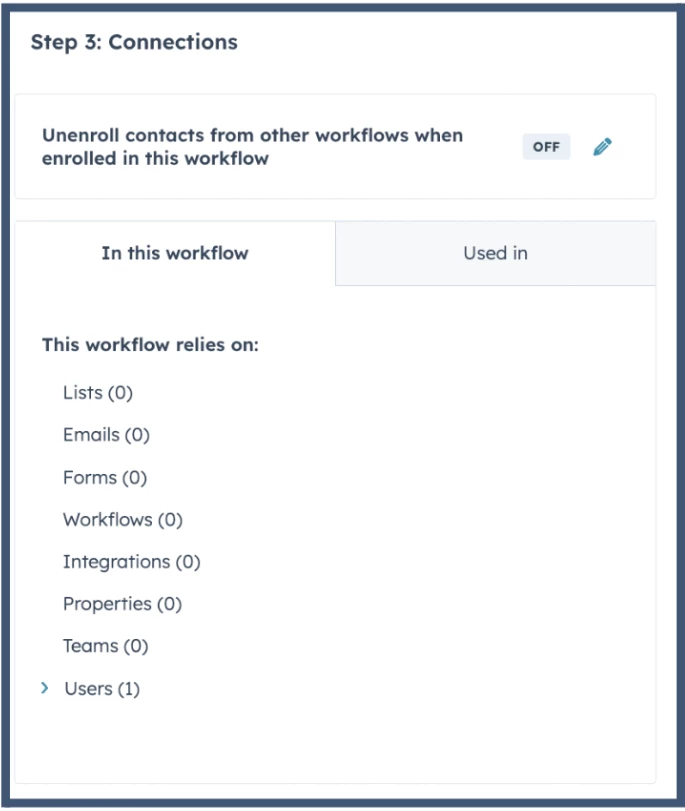Expand the Users chevron arrow
This screenshot has height=811, width=685.
[x=44, y=688]
